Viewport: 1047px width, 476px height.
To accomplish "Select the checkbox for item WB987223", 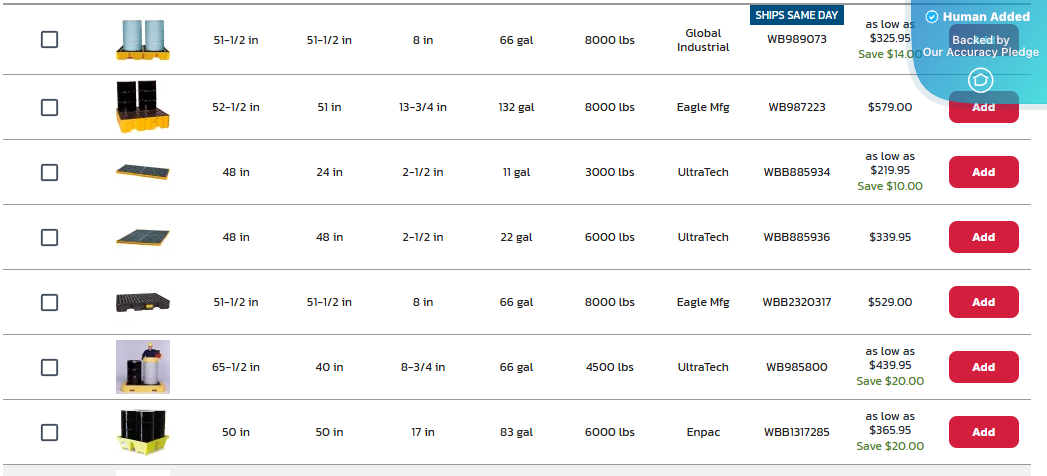I will click(x=49, y=107).
